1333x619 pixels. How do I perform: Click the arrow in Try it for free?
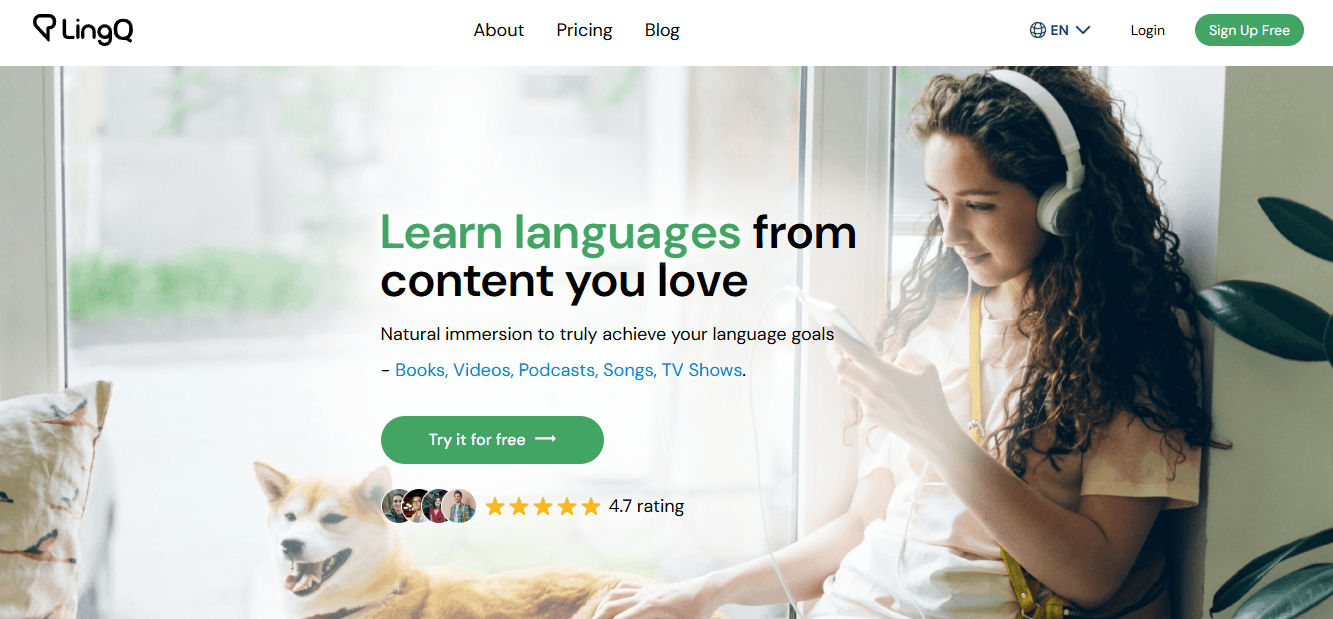(546, 439)
